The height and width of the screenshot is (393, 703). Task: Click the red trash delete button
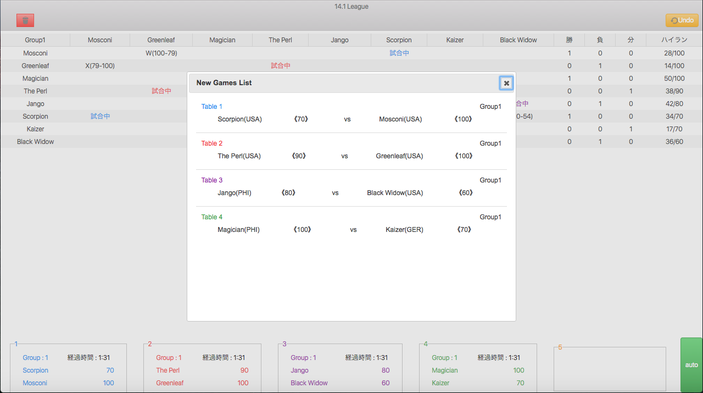25,20
